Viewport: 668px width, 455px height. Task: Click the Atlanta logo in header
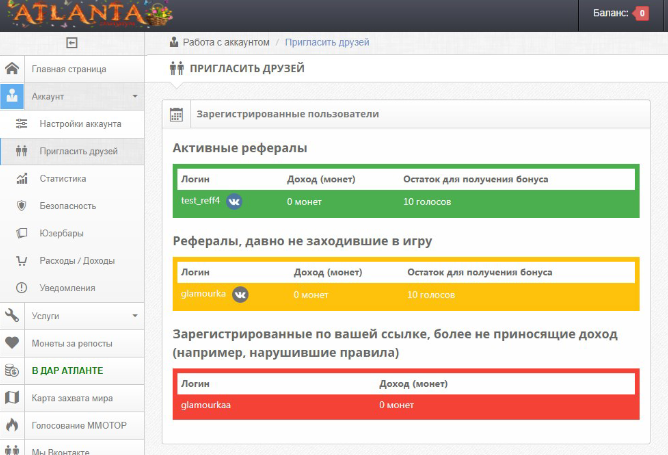click(89, 14)
